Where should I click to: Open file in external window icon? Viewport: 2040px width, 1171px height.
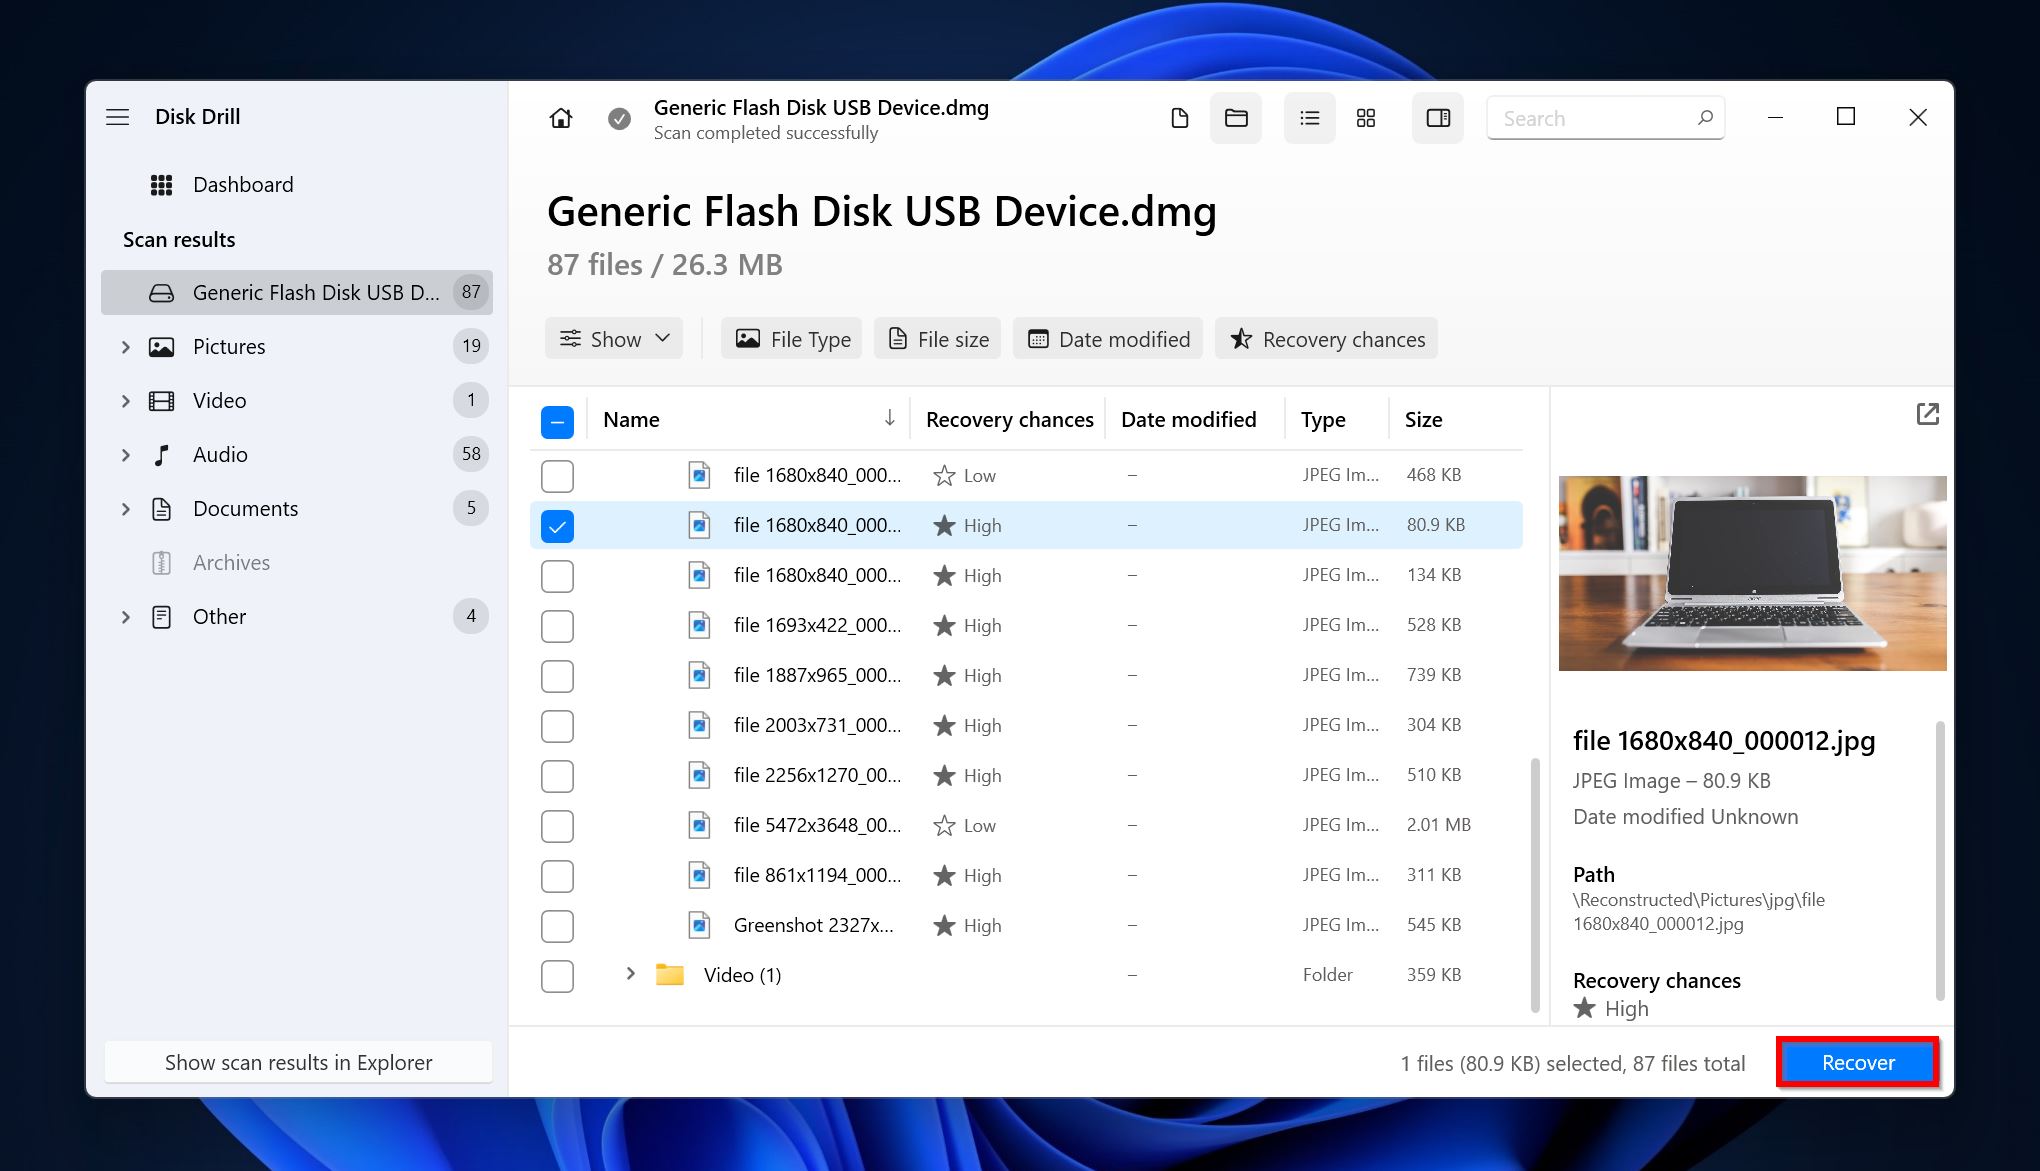click(x=1927, y=413)
